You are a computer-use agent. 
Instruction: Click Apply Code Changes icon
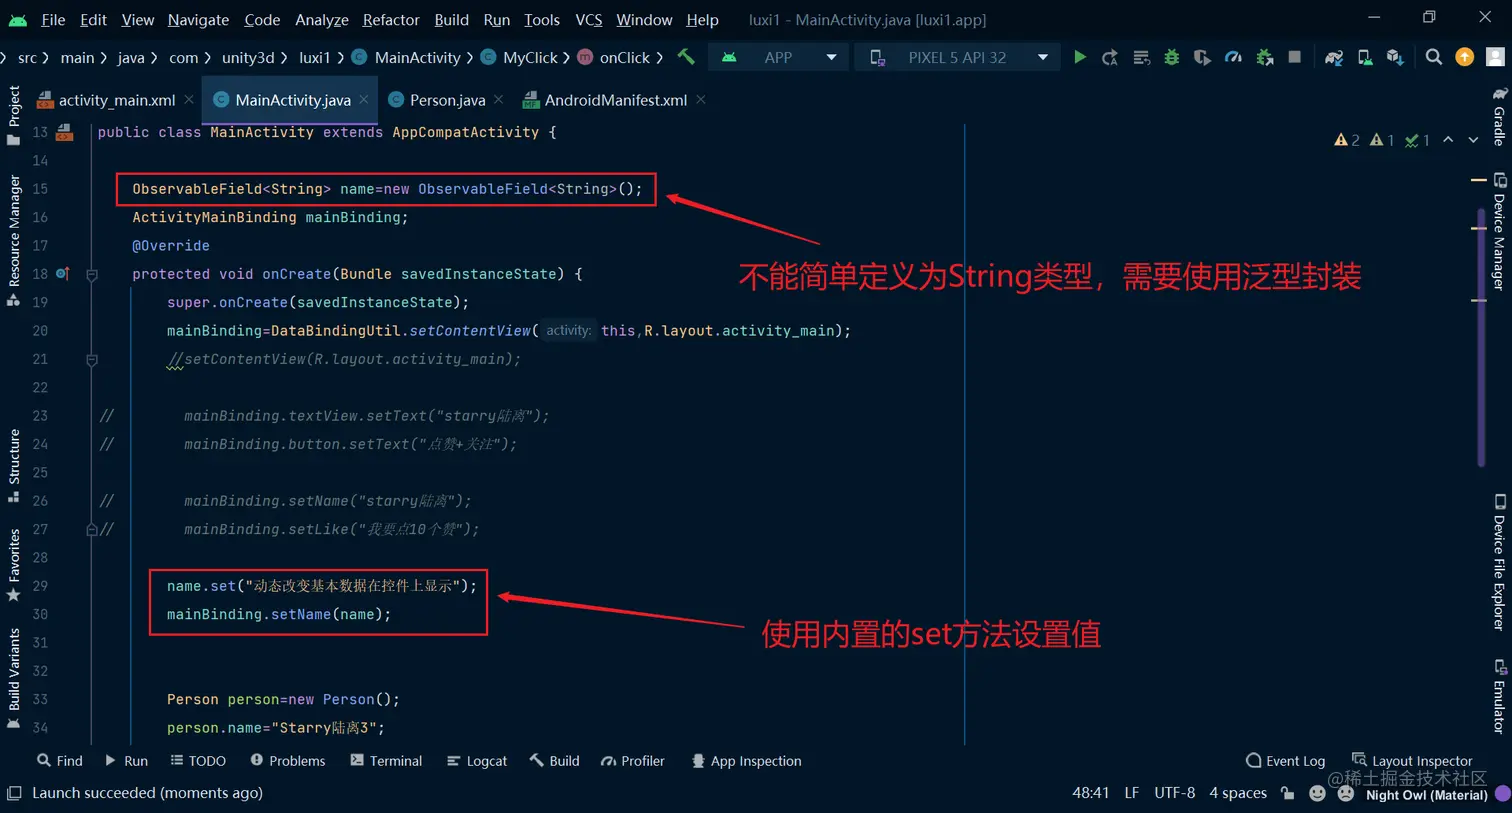click(x=1141, y=58)
